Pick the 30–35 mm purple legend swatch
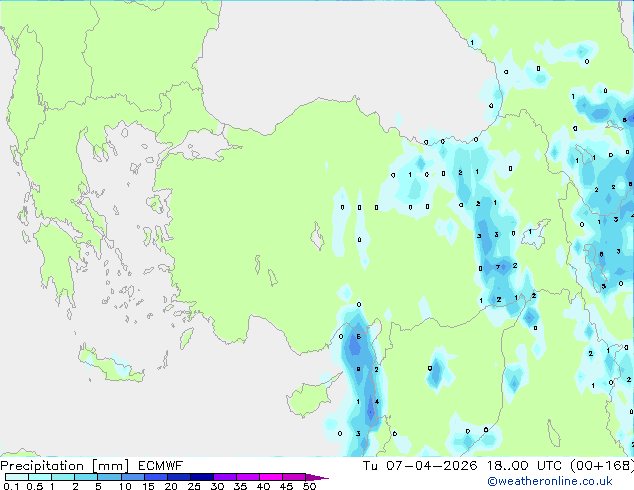This screenshot has height=490, width=634. (x=224, y=477)
